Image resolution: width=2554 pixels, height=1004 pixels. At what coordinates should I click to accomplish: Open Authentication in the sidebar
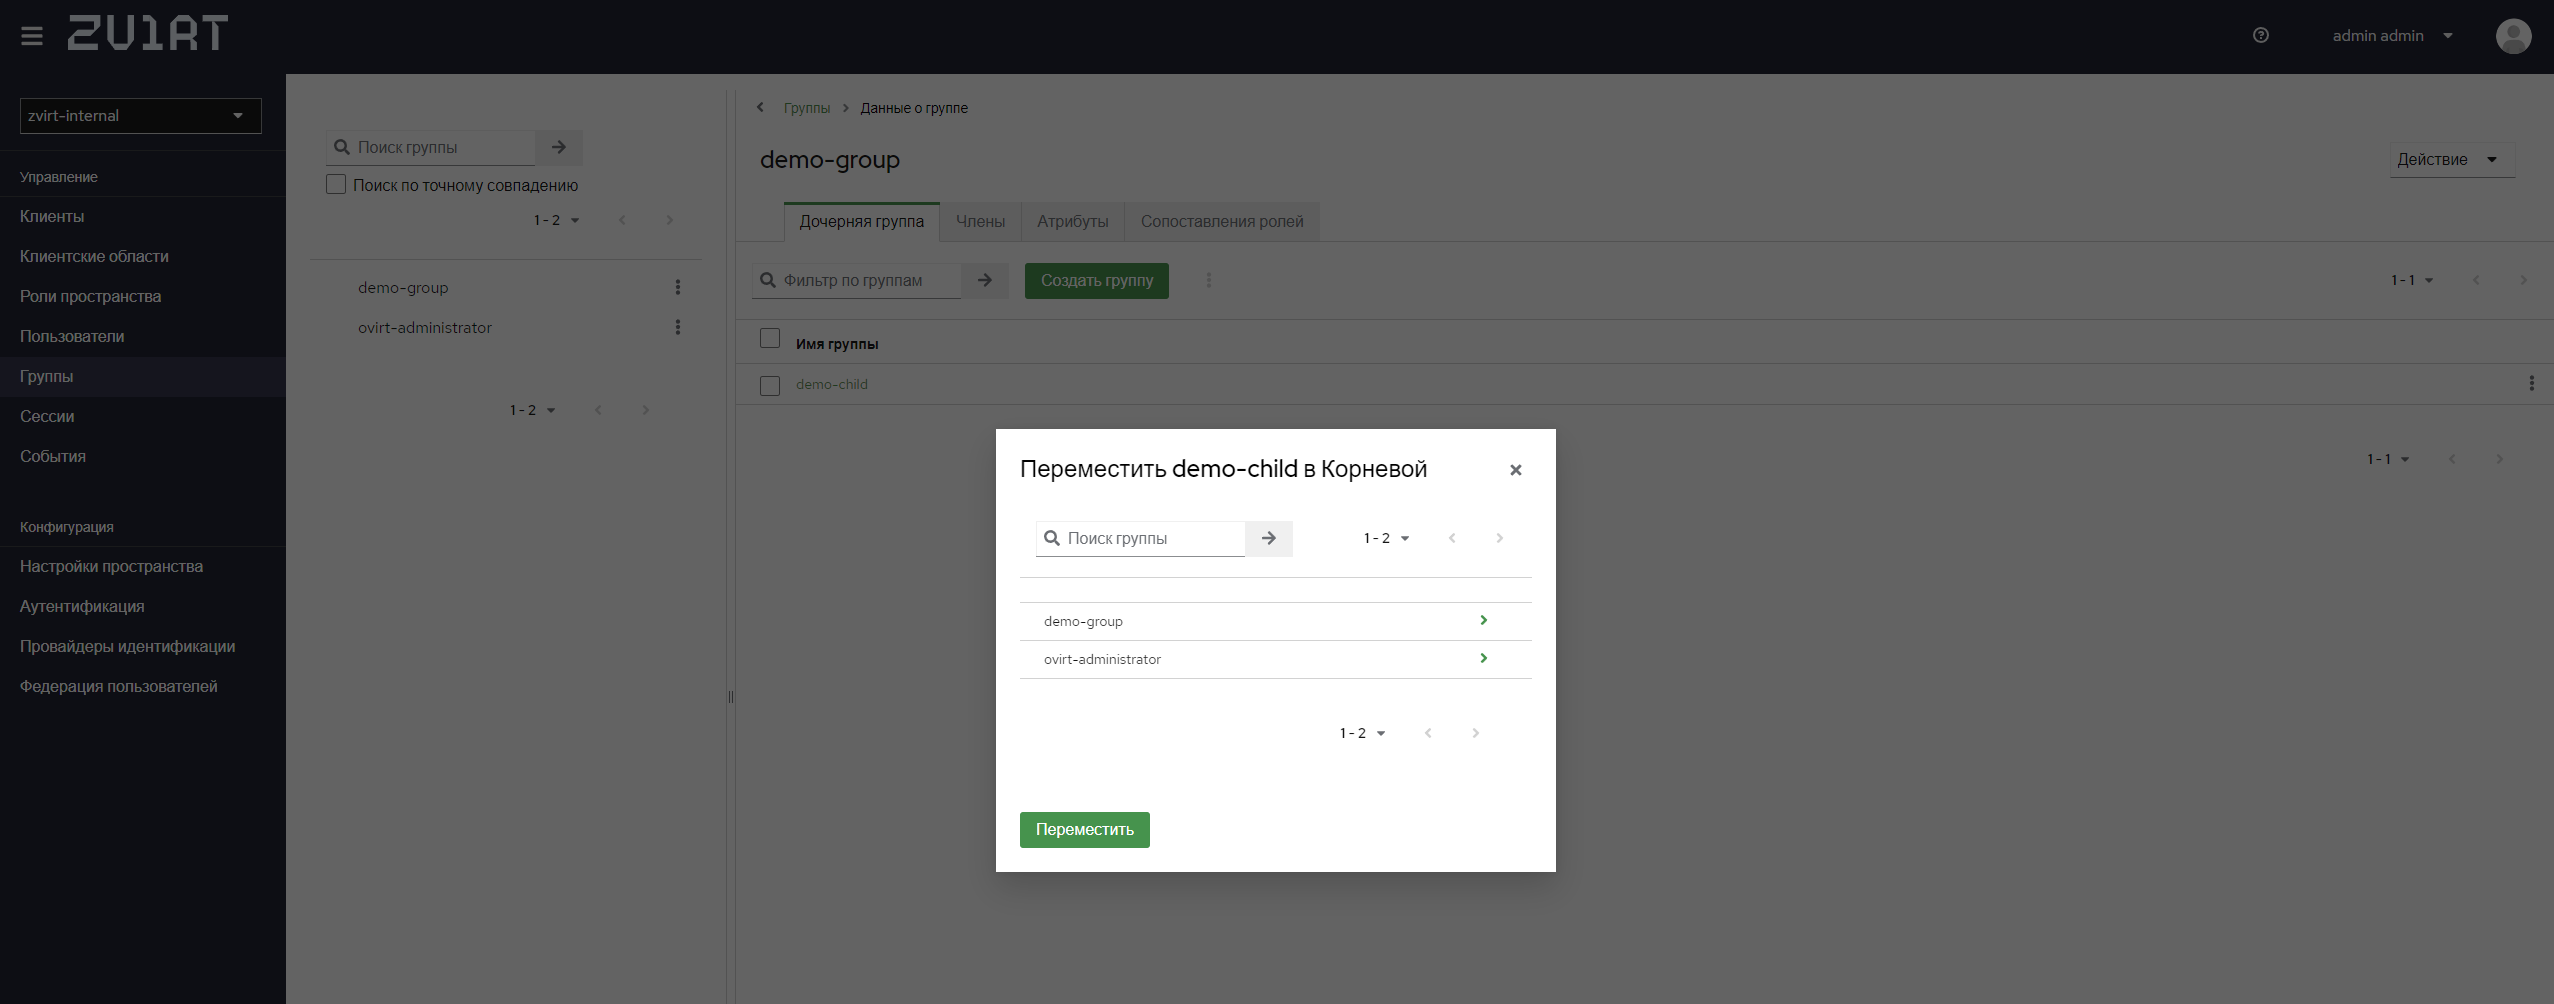coord(143,606)
